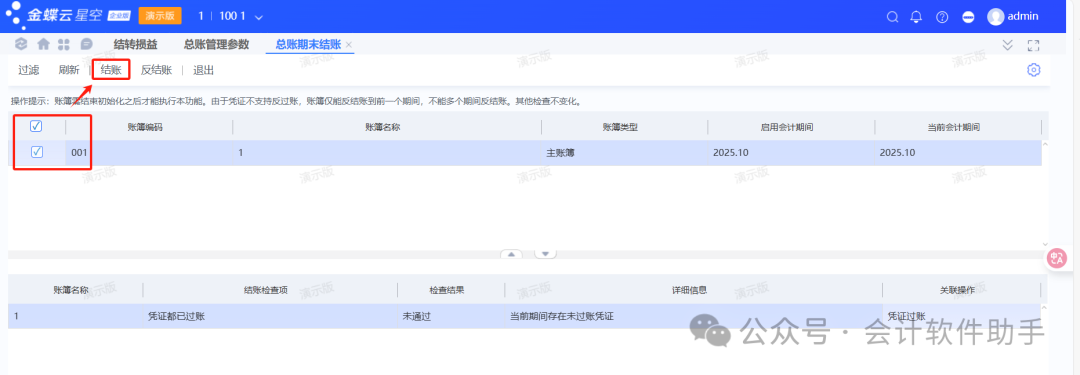Click the 结账 close-period button
Viewport: 1080px width, 375px height.
(111, 70)
